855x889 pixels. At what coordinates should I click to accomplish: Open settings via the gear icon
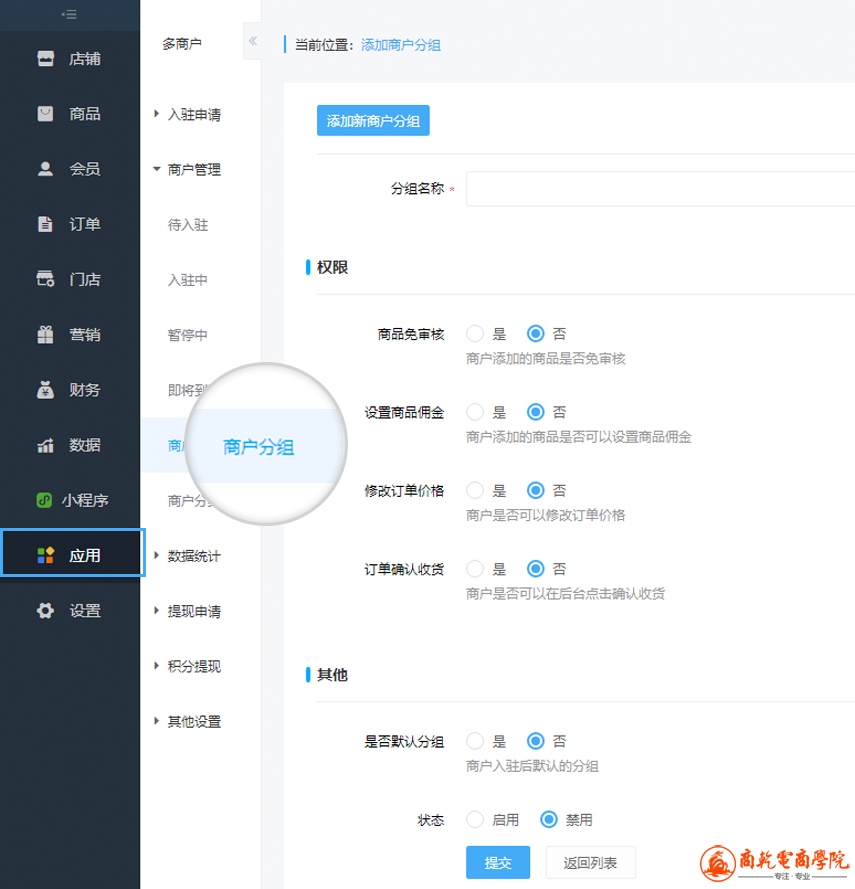[45, 611]
